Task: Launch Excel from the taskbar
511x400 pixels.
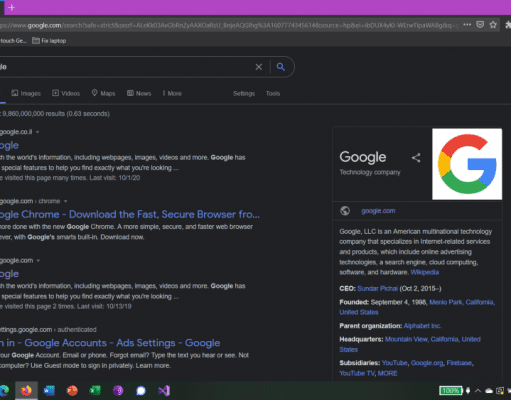Action: [x=95, y=390]
